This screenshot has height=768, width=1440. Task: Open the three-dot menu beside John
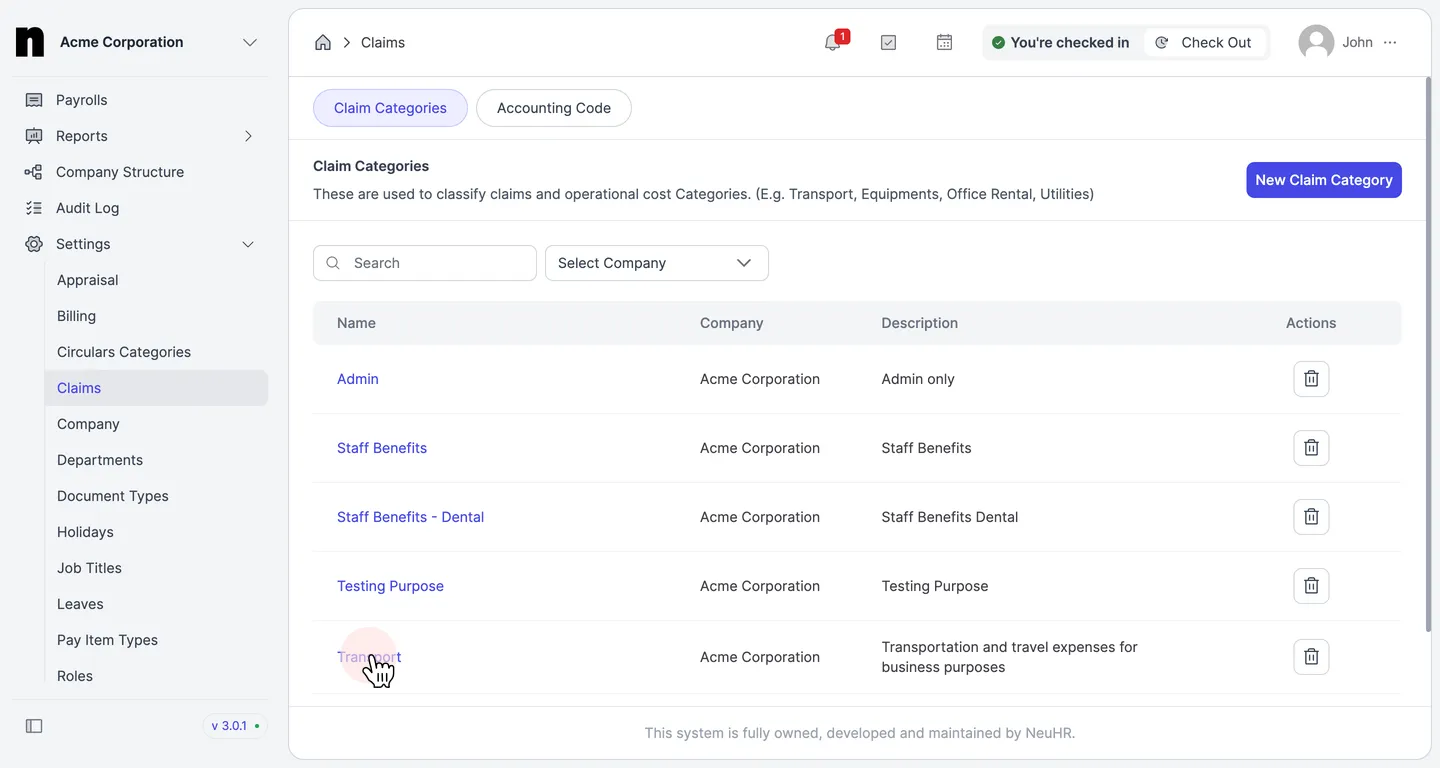point(1390,42)
